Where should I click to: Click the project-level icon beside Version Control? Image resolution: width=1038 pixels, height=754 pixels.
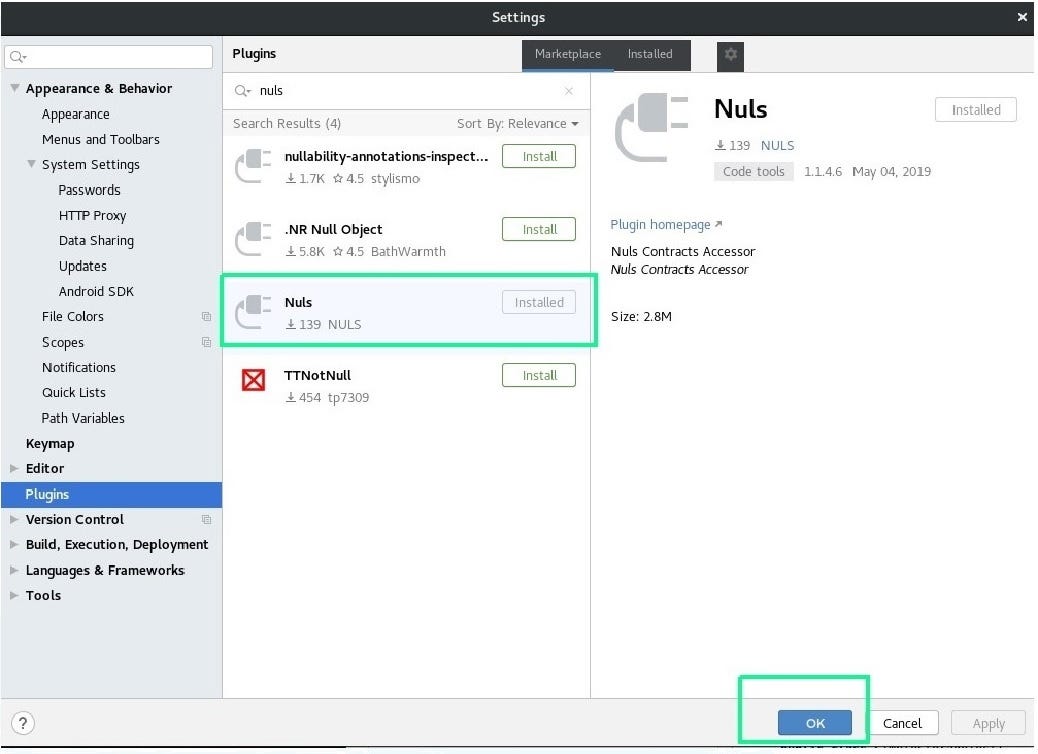207,520
